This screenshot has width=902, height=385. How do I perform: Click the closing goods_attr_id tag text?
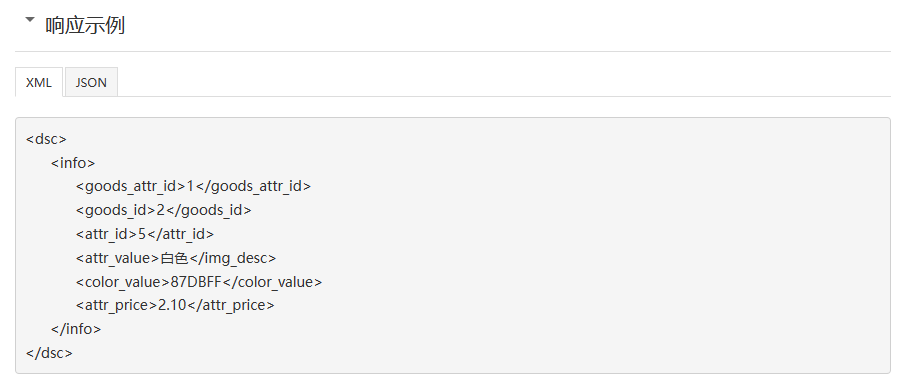pyautogui.click(x=253, y=186)
